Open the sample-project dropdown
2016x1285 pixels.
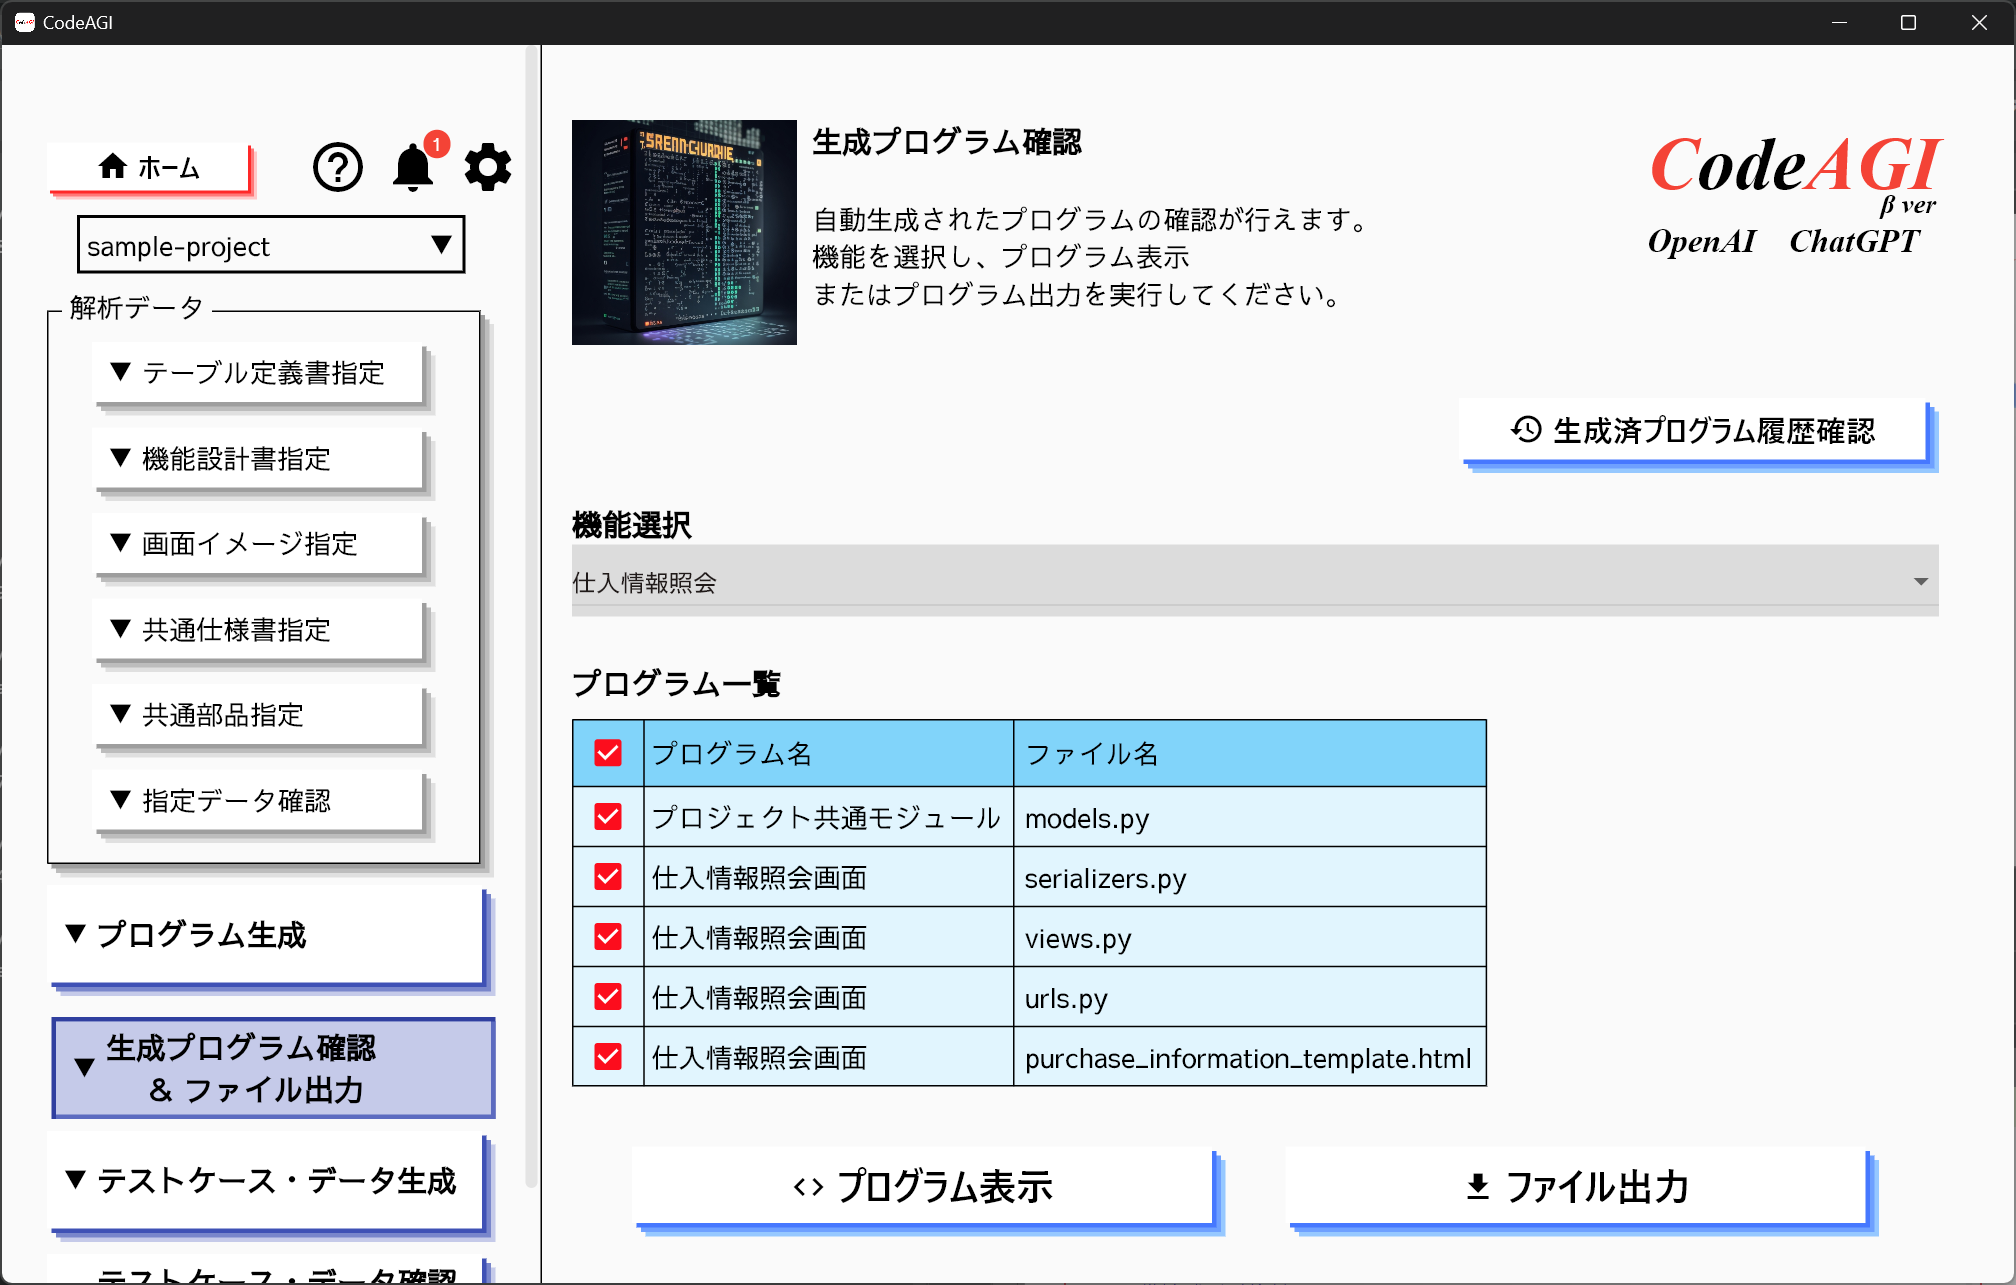270,246
